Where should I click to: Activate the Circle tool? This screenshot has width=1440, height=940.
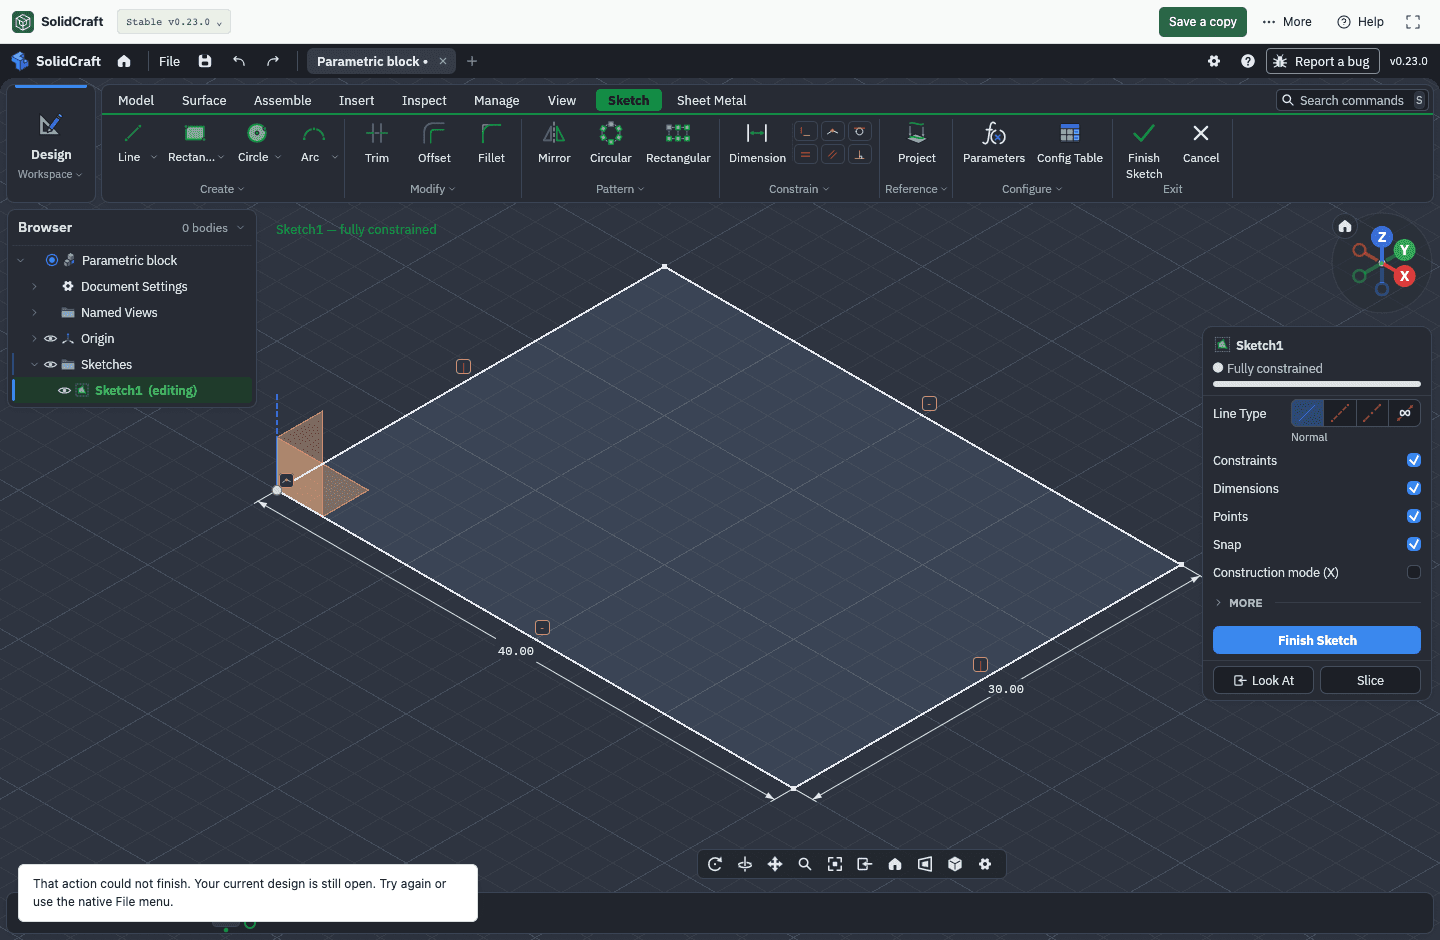click(x=254, y=143)
